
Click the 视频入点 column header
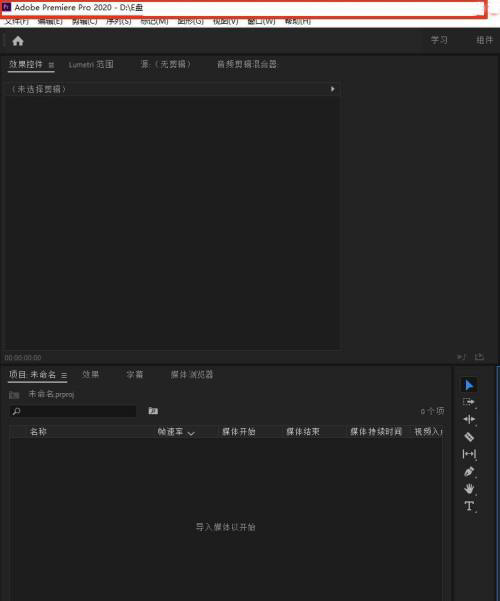pos(429,432)
